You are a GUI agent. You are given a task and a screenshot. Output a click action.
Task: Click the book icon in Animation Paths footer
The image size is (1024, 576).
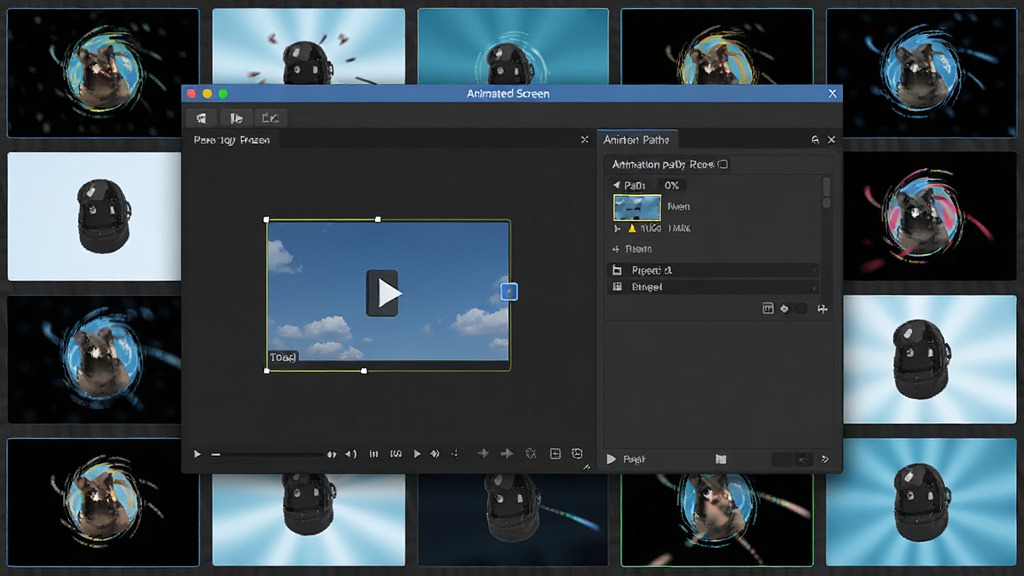click(x=721, y=459)
